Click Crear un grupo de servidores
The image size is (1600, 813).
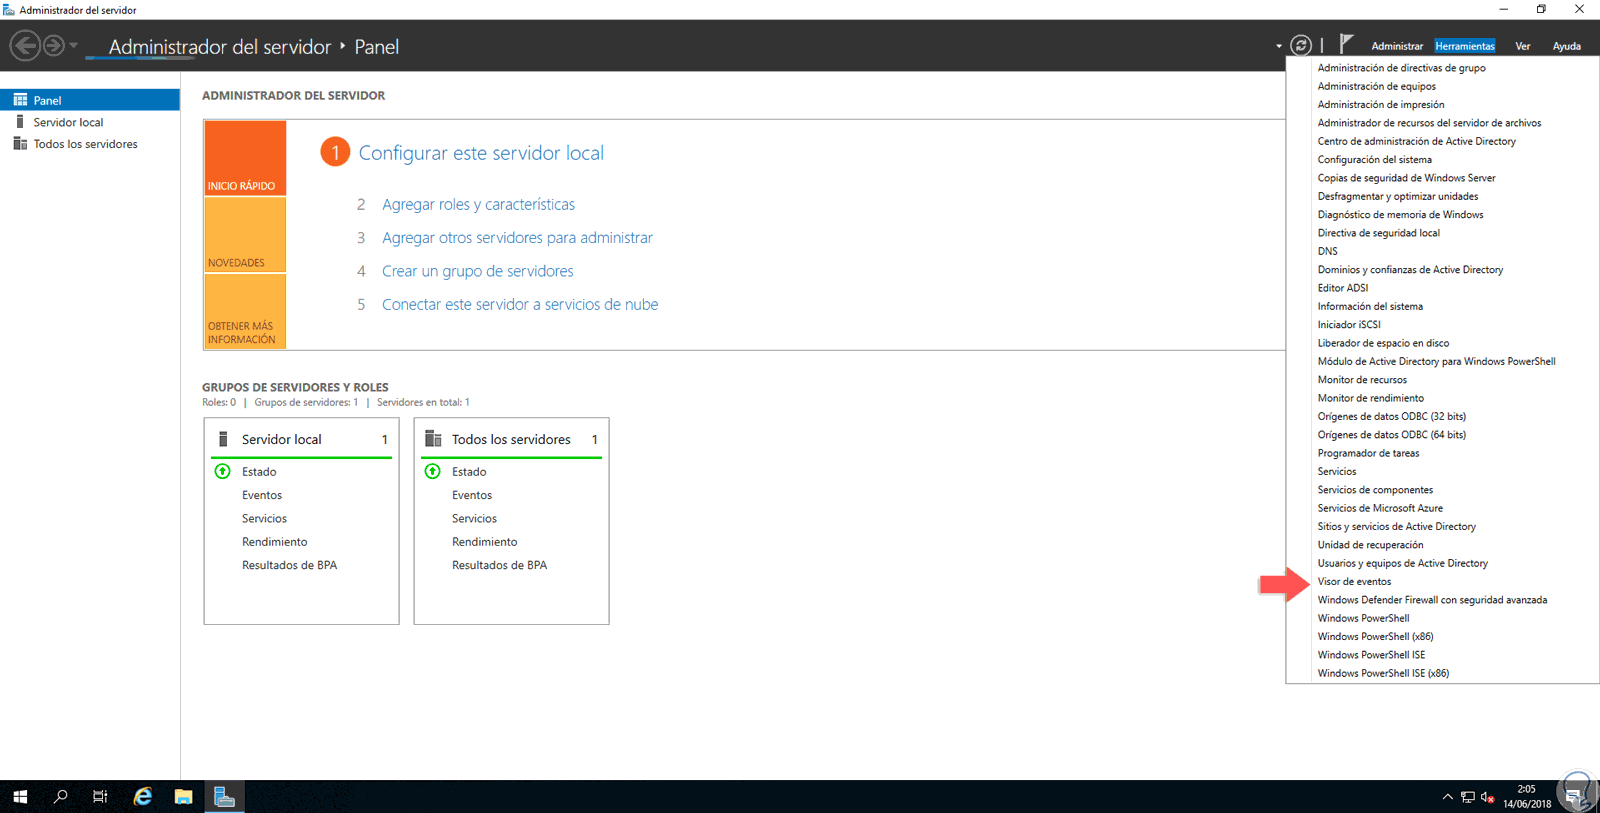pos(477,271)
